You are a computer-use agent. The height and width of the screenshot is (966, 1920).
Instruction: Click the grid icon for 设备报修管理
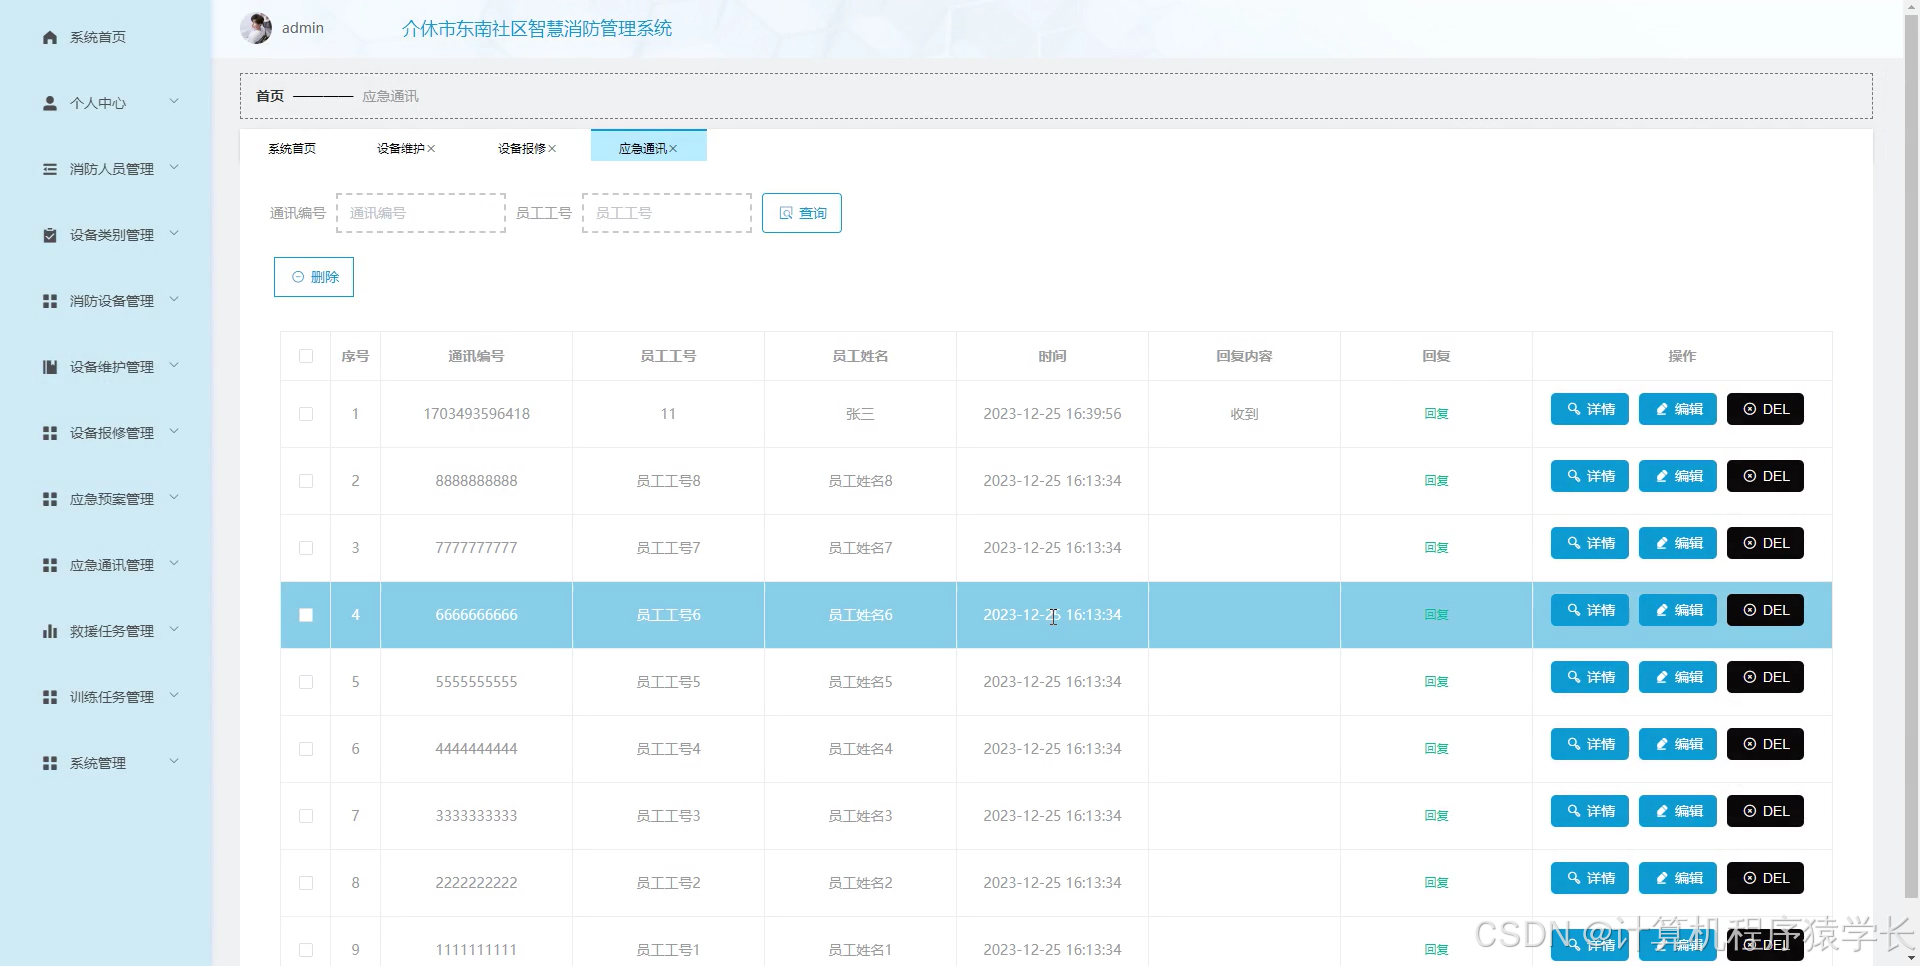click(50, 433)
